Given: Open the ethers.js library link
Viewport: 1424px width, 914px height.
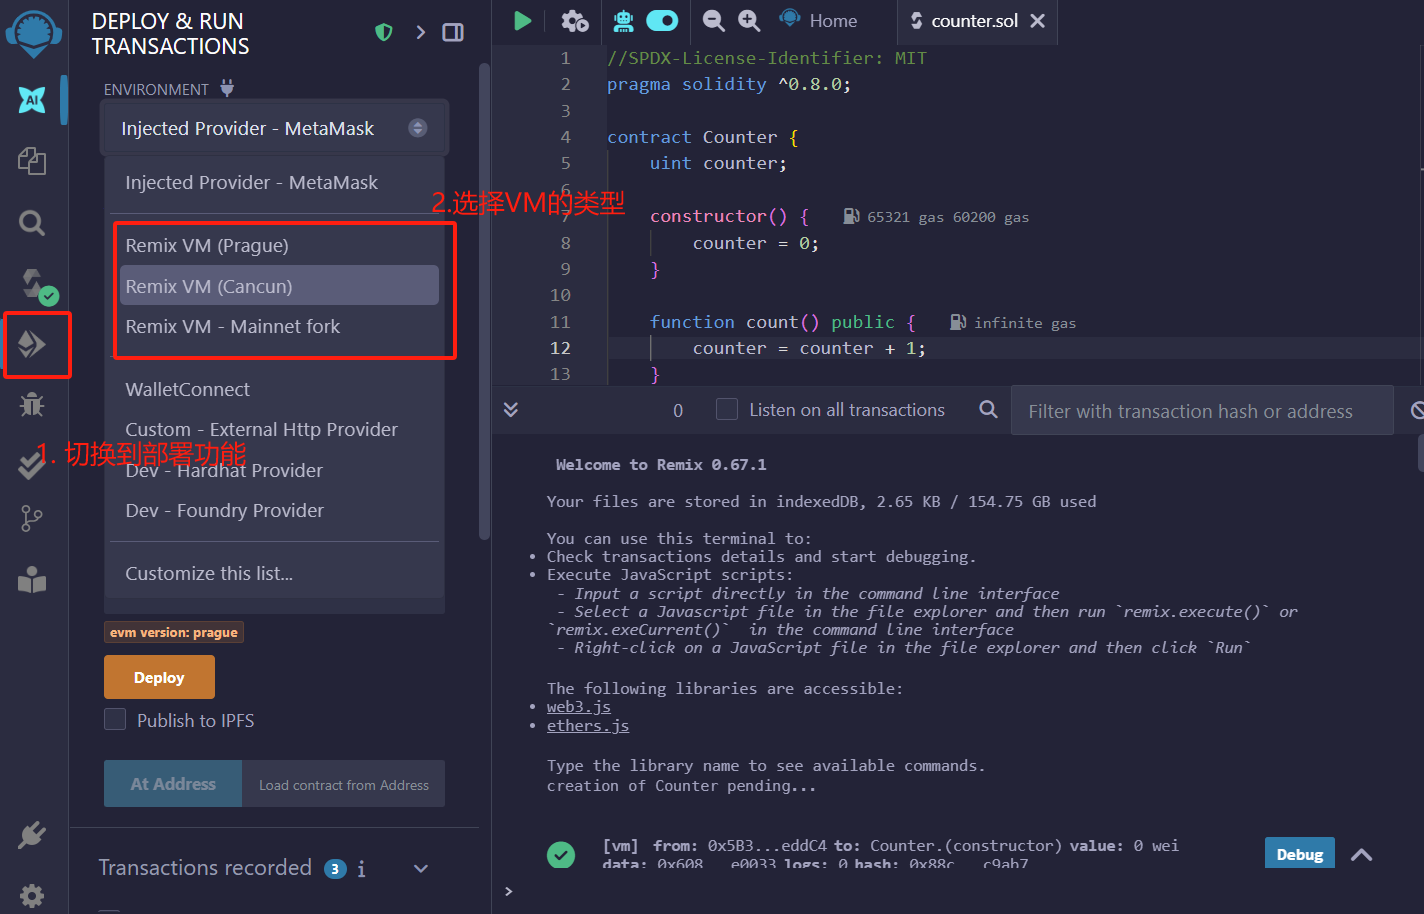Looking at the screenshot, I should [588, 726].
